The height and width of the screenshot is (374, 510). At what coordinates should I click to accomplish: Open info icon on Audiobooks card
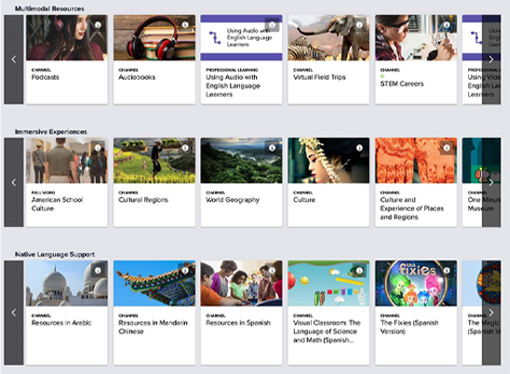pyautogui.click(x=185, y=25)
